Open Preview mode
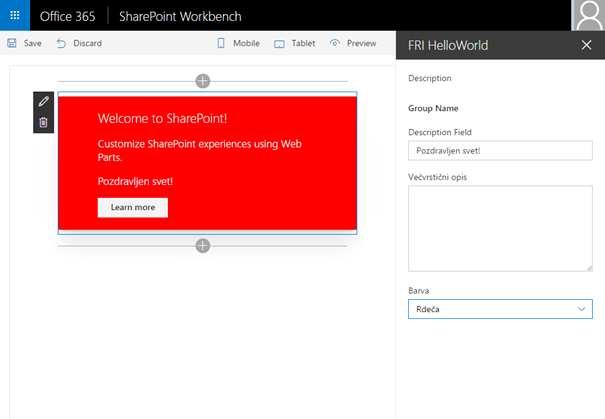Image resolution: width=605 pixels, height=419 pixels. [353, 44]
